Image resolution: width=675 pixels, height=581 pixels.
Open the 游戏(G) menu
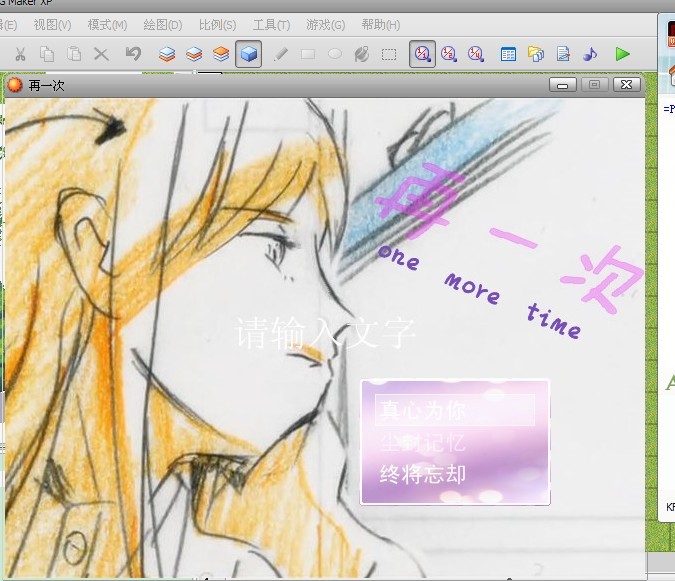(325, 25)
